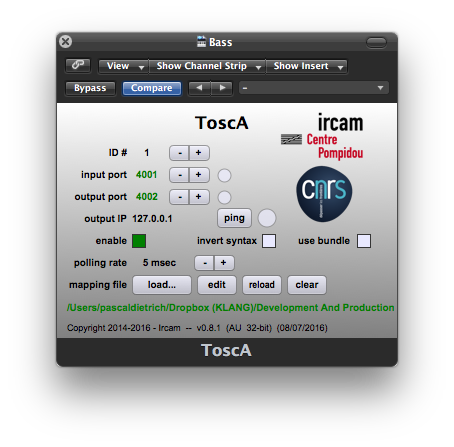Decrease the ID number
Viewport: 454px width, 447px height.
click(180, 153)
